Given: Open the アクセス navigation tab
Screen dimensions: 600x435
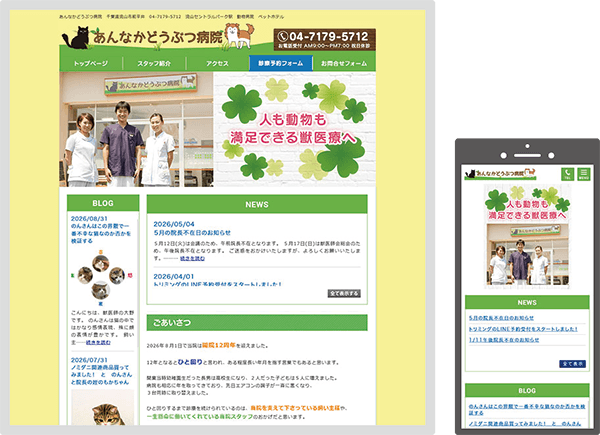Looking at the screenshot, I should tap(217, 64).
